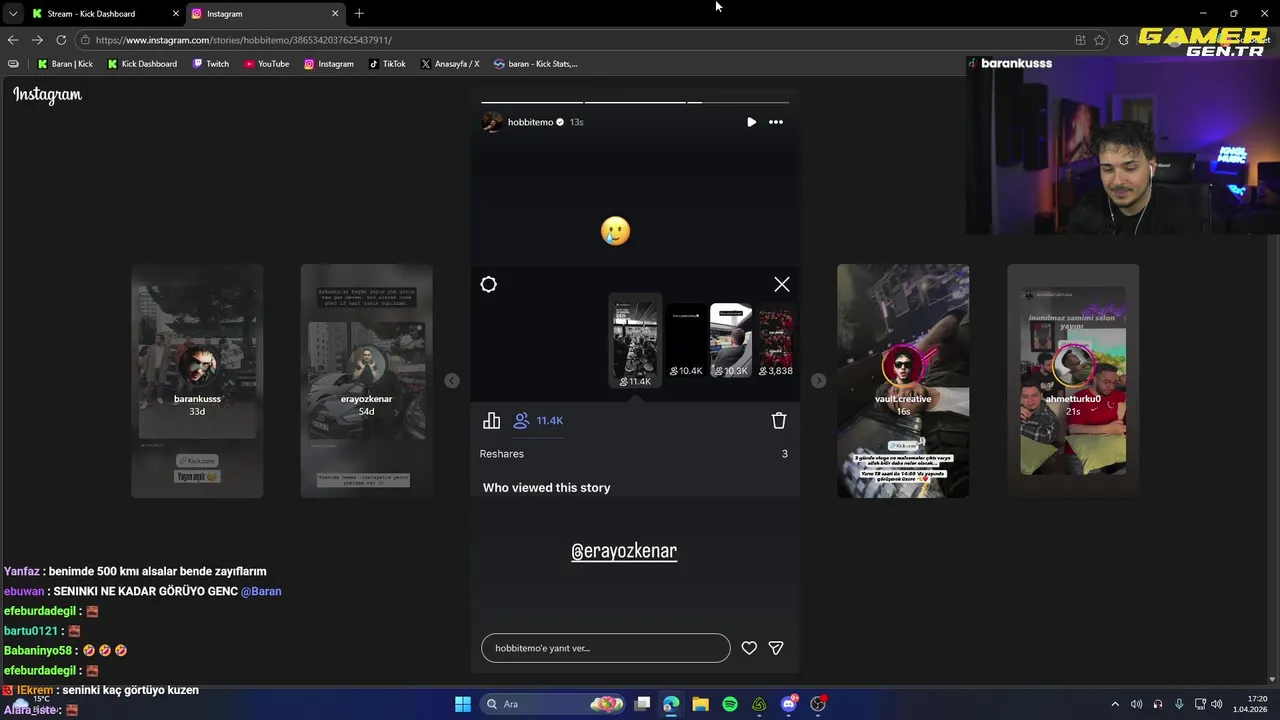Open Baran | Kick bookmark
The image size is (1280, 720).
65,64
